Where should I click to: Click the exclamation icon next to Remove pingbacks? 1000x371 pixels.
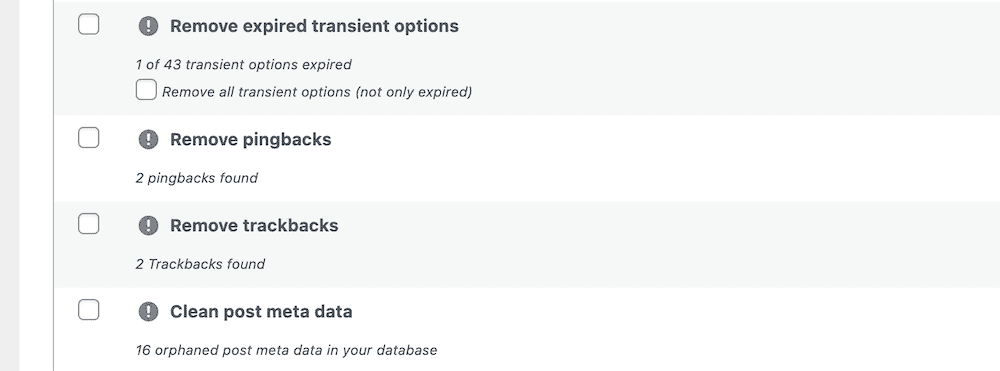pos(148,140)
